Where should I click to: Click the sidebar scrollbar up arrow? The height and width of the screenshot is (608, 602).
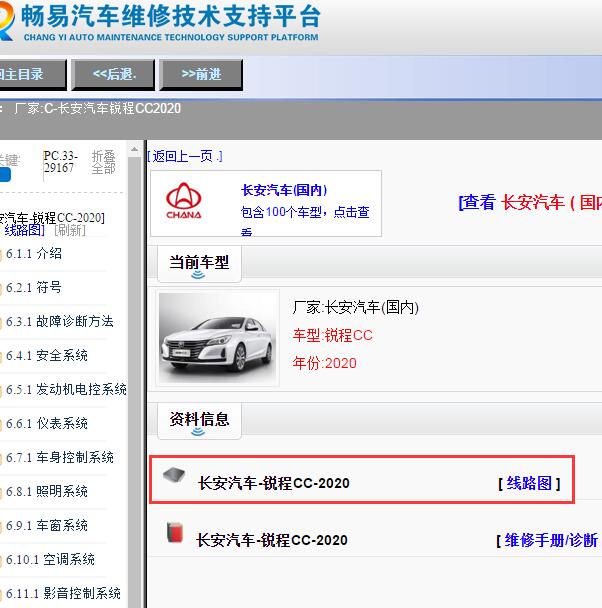135,149
